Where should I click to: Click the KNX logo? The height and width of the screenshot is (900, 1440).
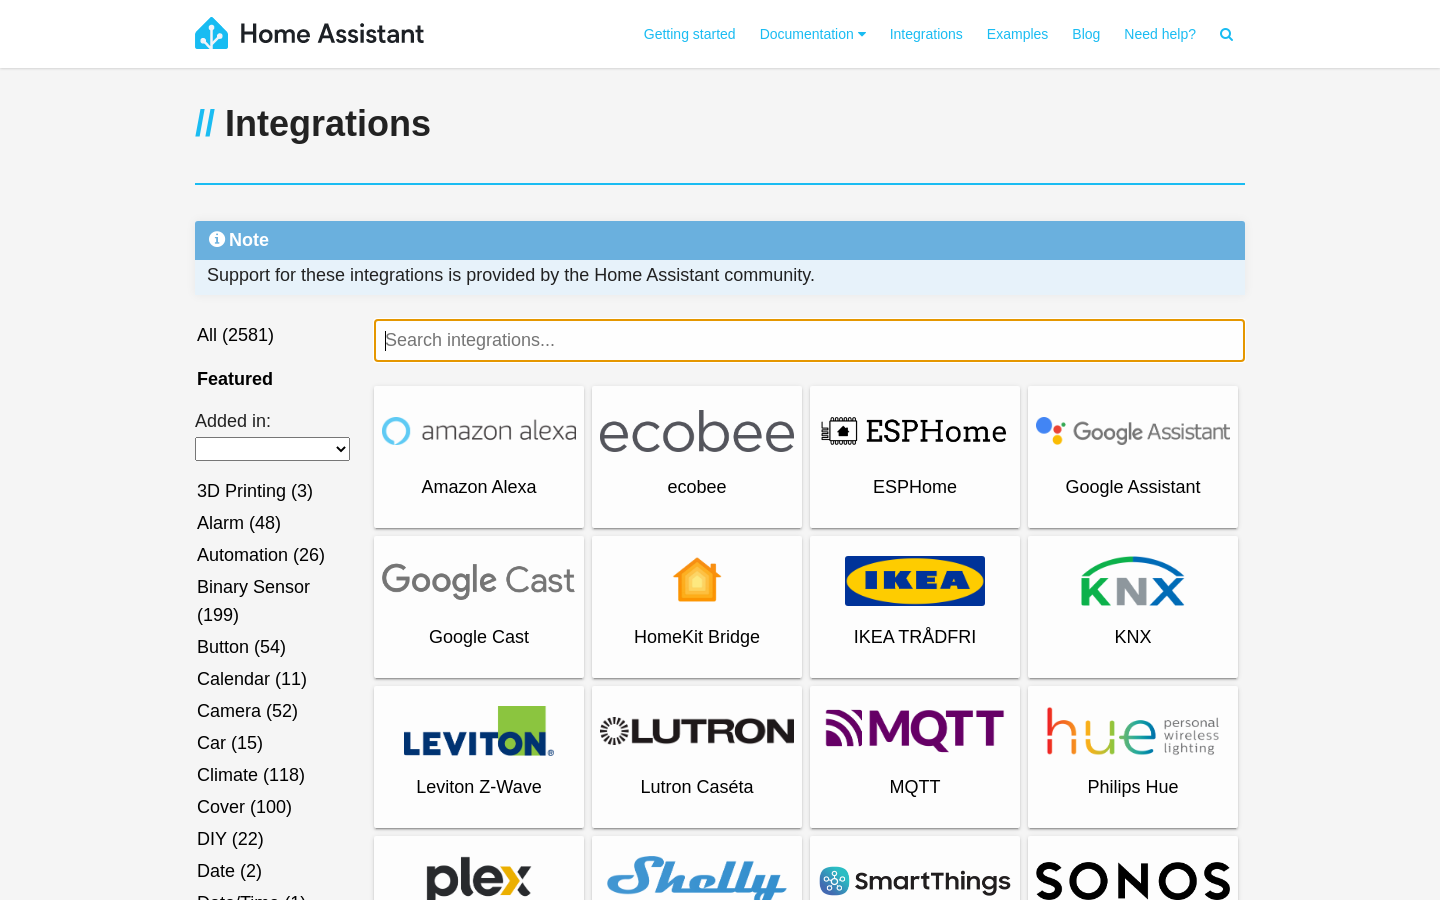(1133, 581)
